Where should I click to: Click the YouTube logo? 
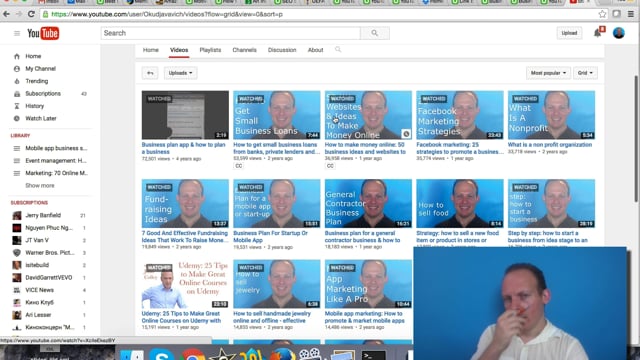pyautogui.click(x=43, y=33)
